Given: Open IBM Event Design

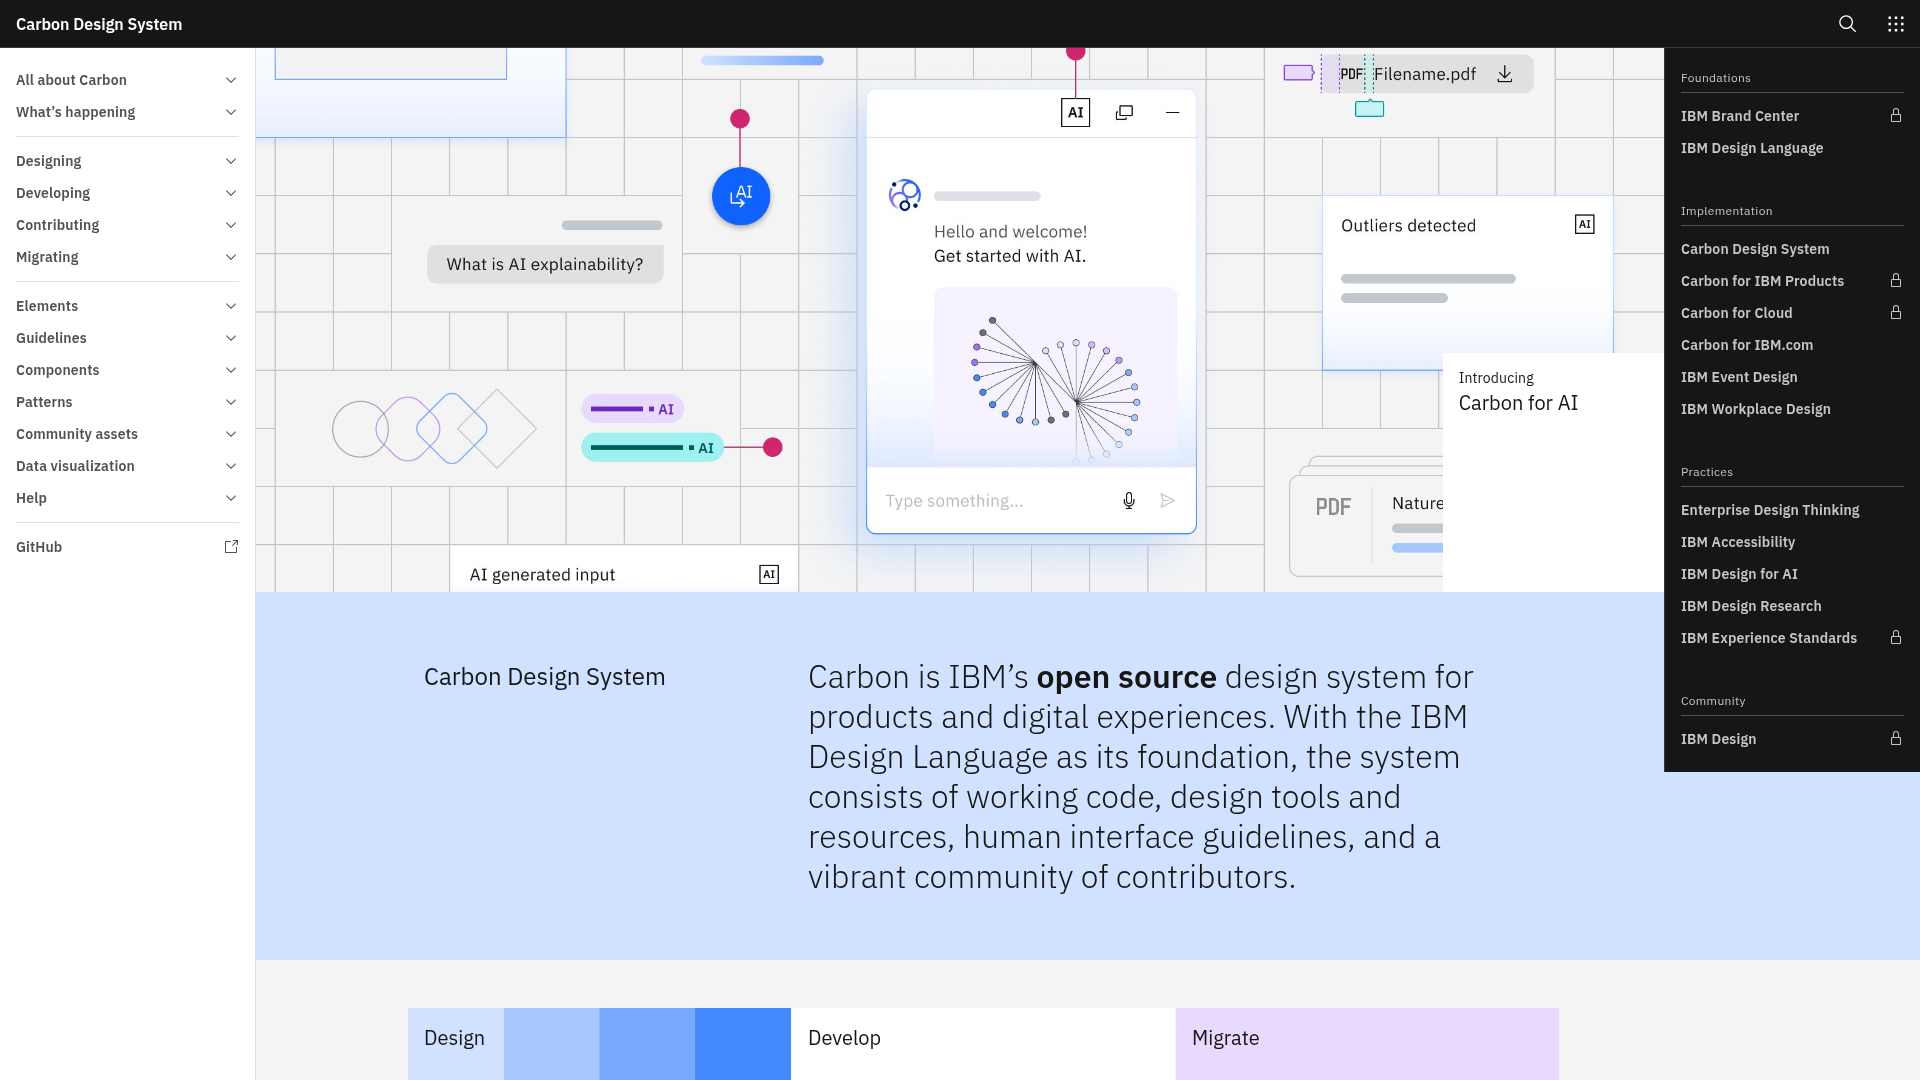Looking at the screenshot, I should [1791, 377].
